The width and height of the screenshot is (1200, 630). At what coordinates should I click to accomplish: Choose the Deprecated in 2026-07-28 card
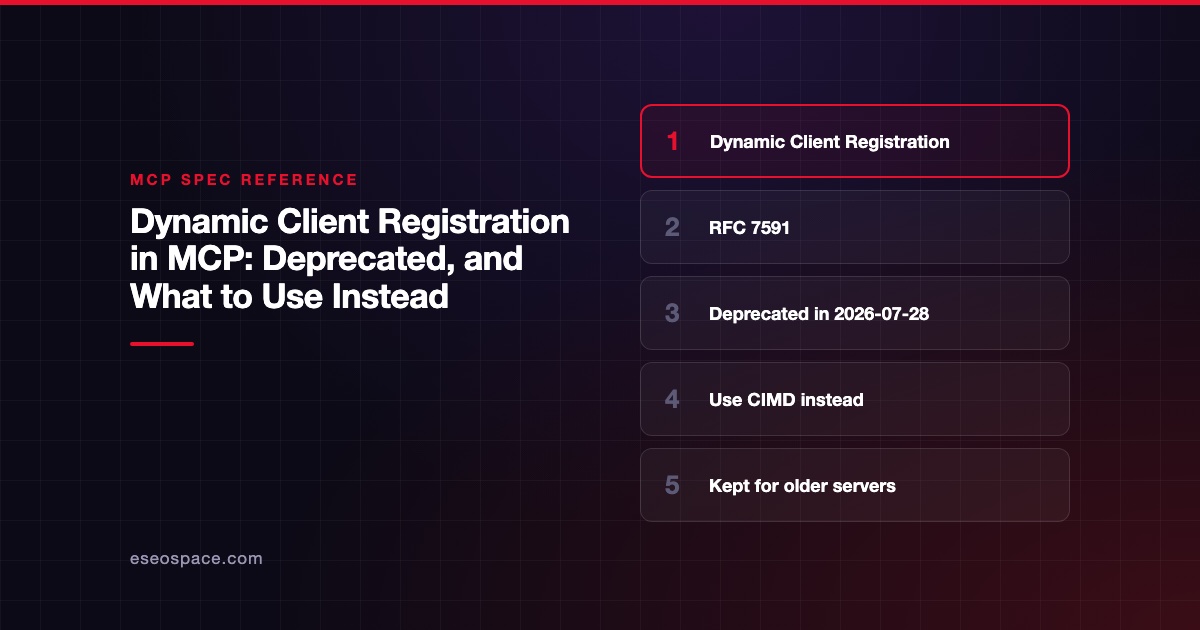click(855, 313)
